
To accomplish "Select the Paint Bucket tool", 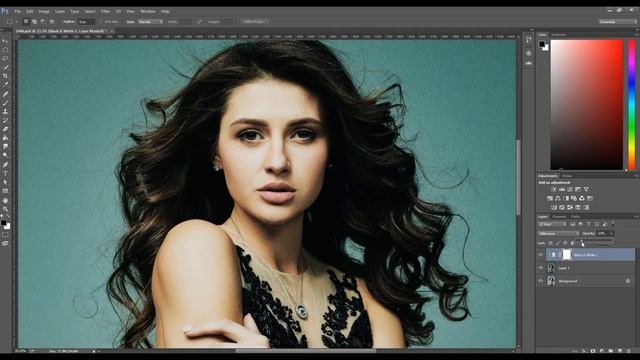I will 5,138.
